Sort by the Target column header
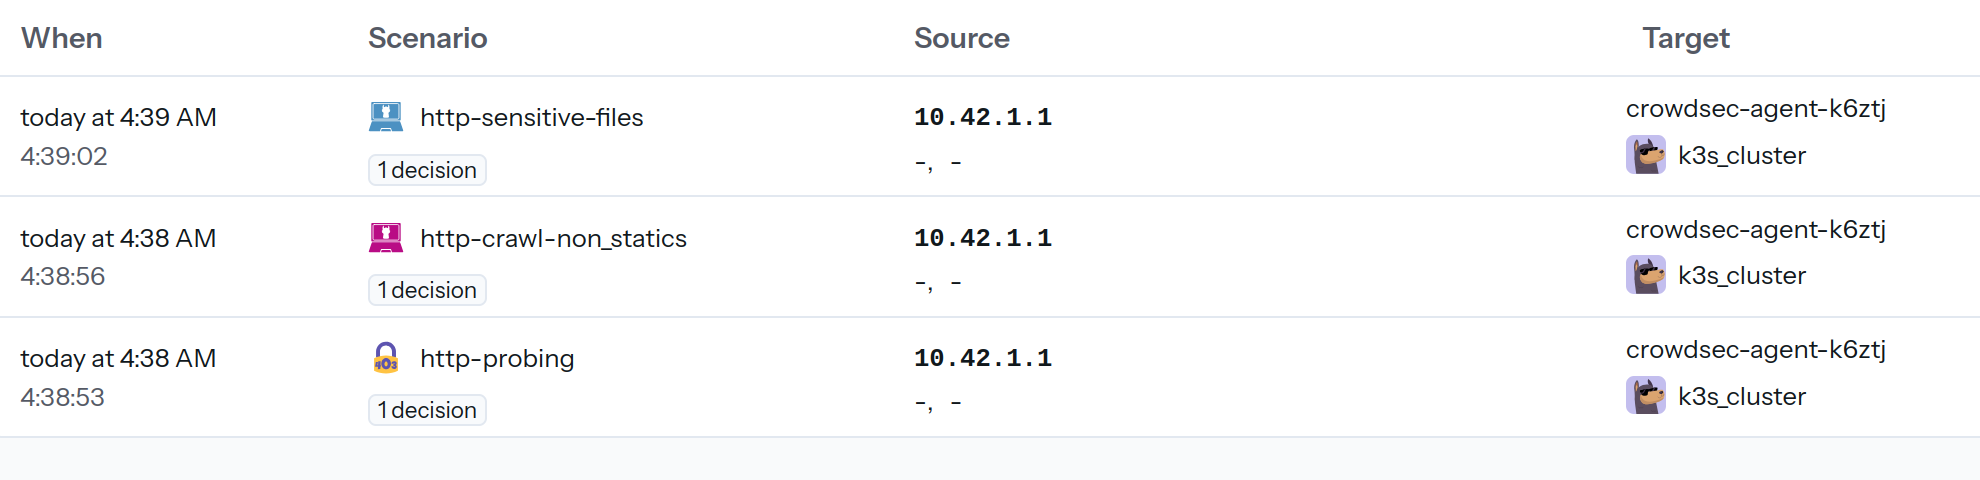The height and width of the screenshot is (480, 1980). [x=1686, y=38]
